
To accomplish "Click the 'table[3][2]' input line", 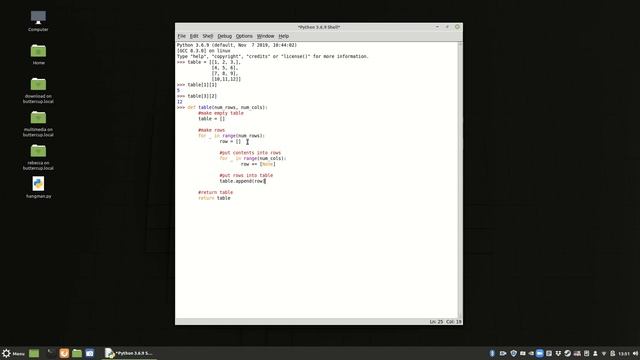I will (202, 96).
